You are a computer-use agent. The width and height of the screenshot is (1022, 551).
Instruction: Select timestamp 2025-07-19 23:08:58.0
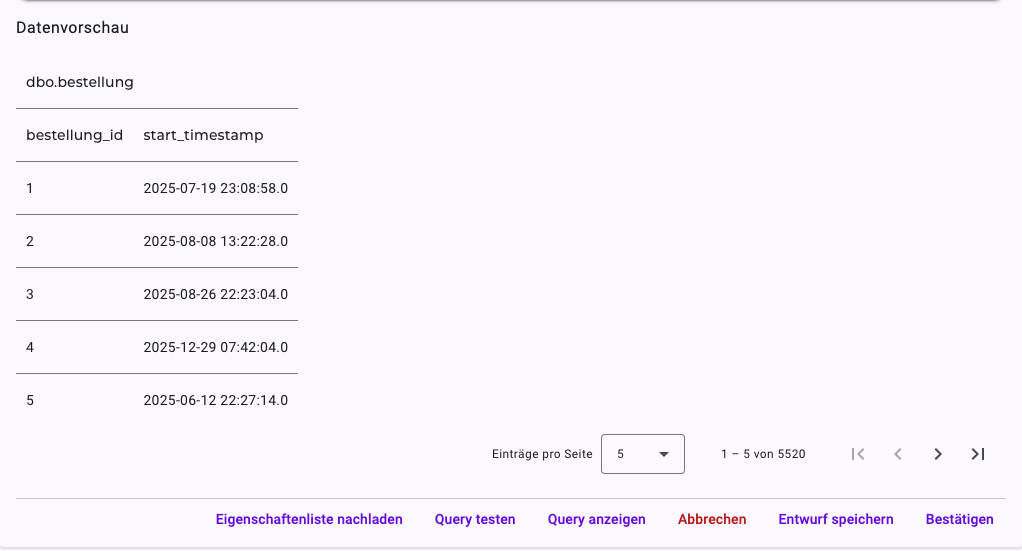point(216,188)
